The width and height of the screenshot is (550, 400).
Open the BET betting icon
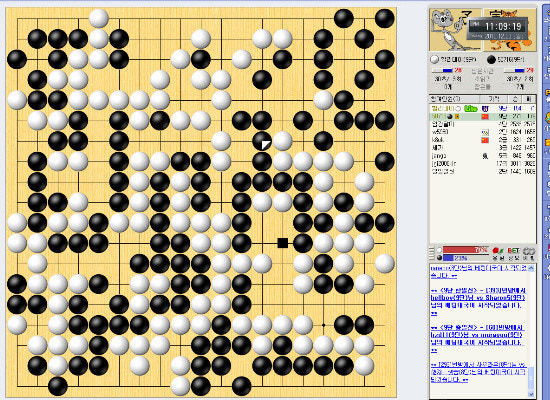(x=513, y=251)
